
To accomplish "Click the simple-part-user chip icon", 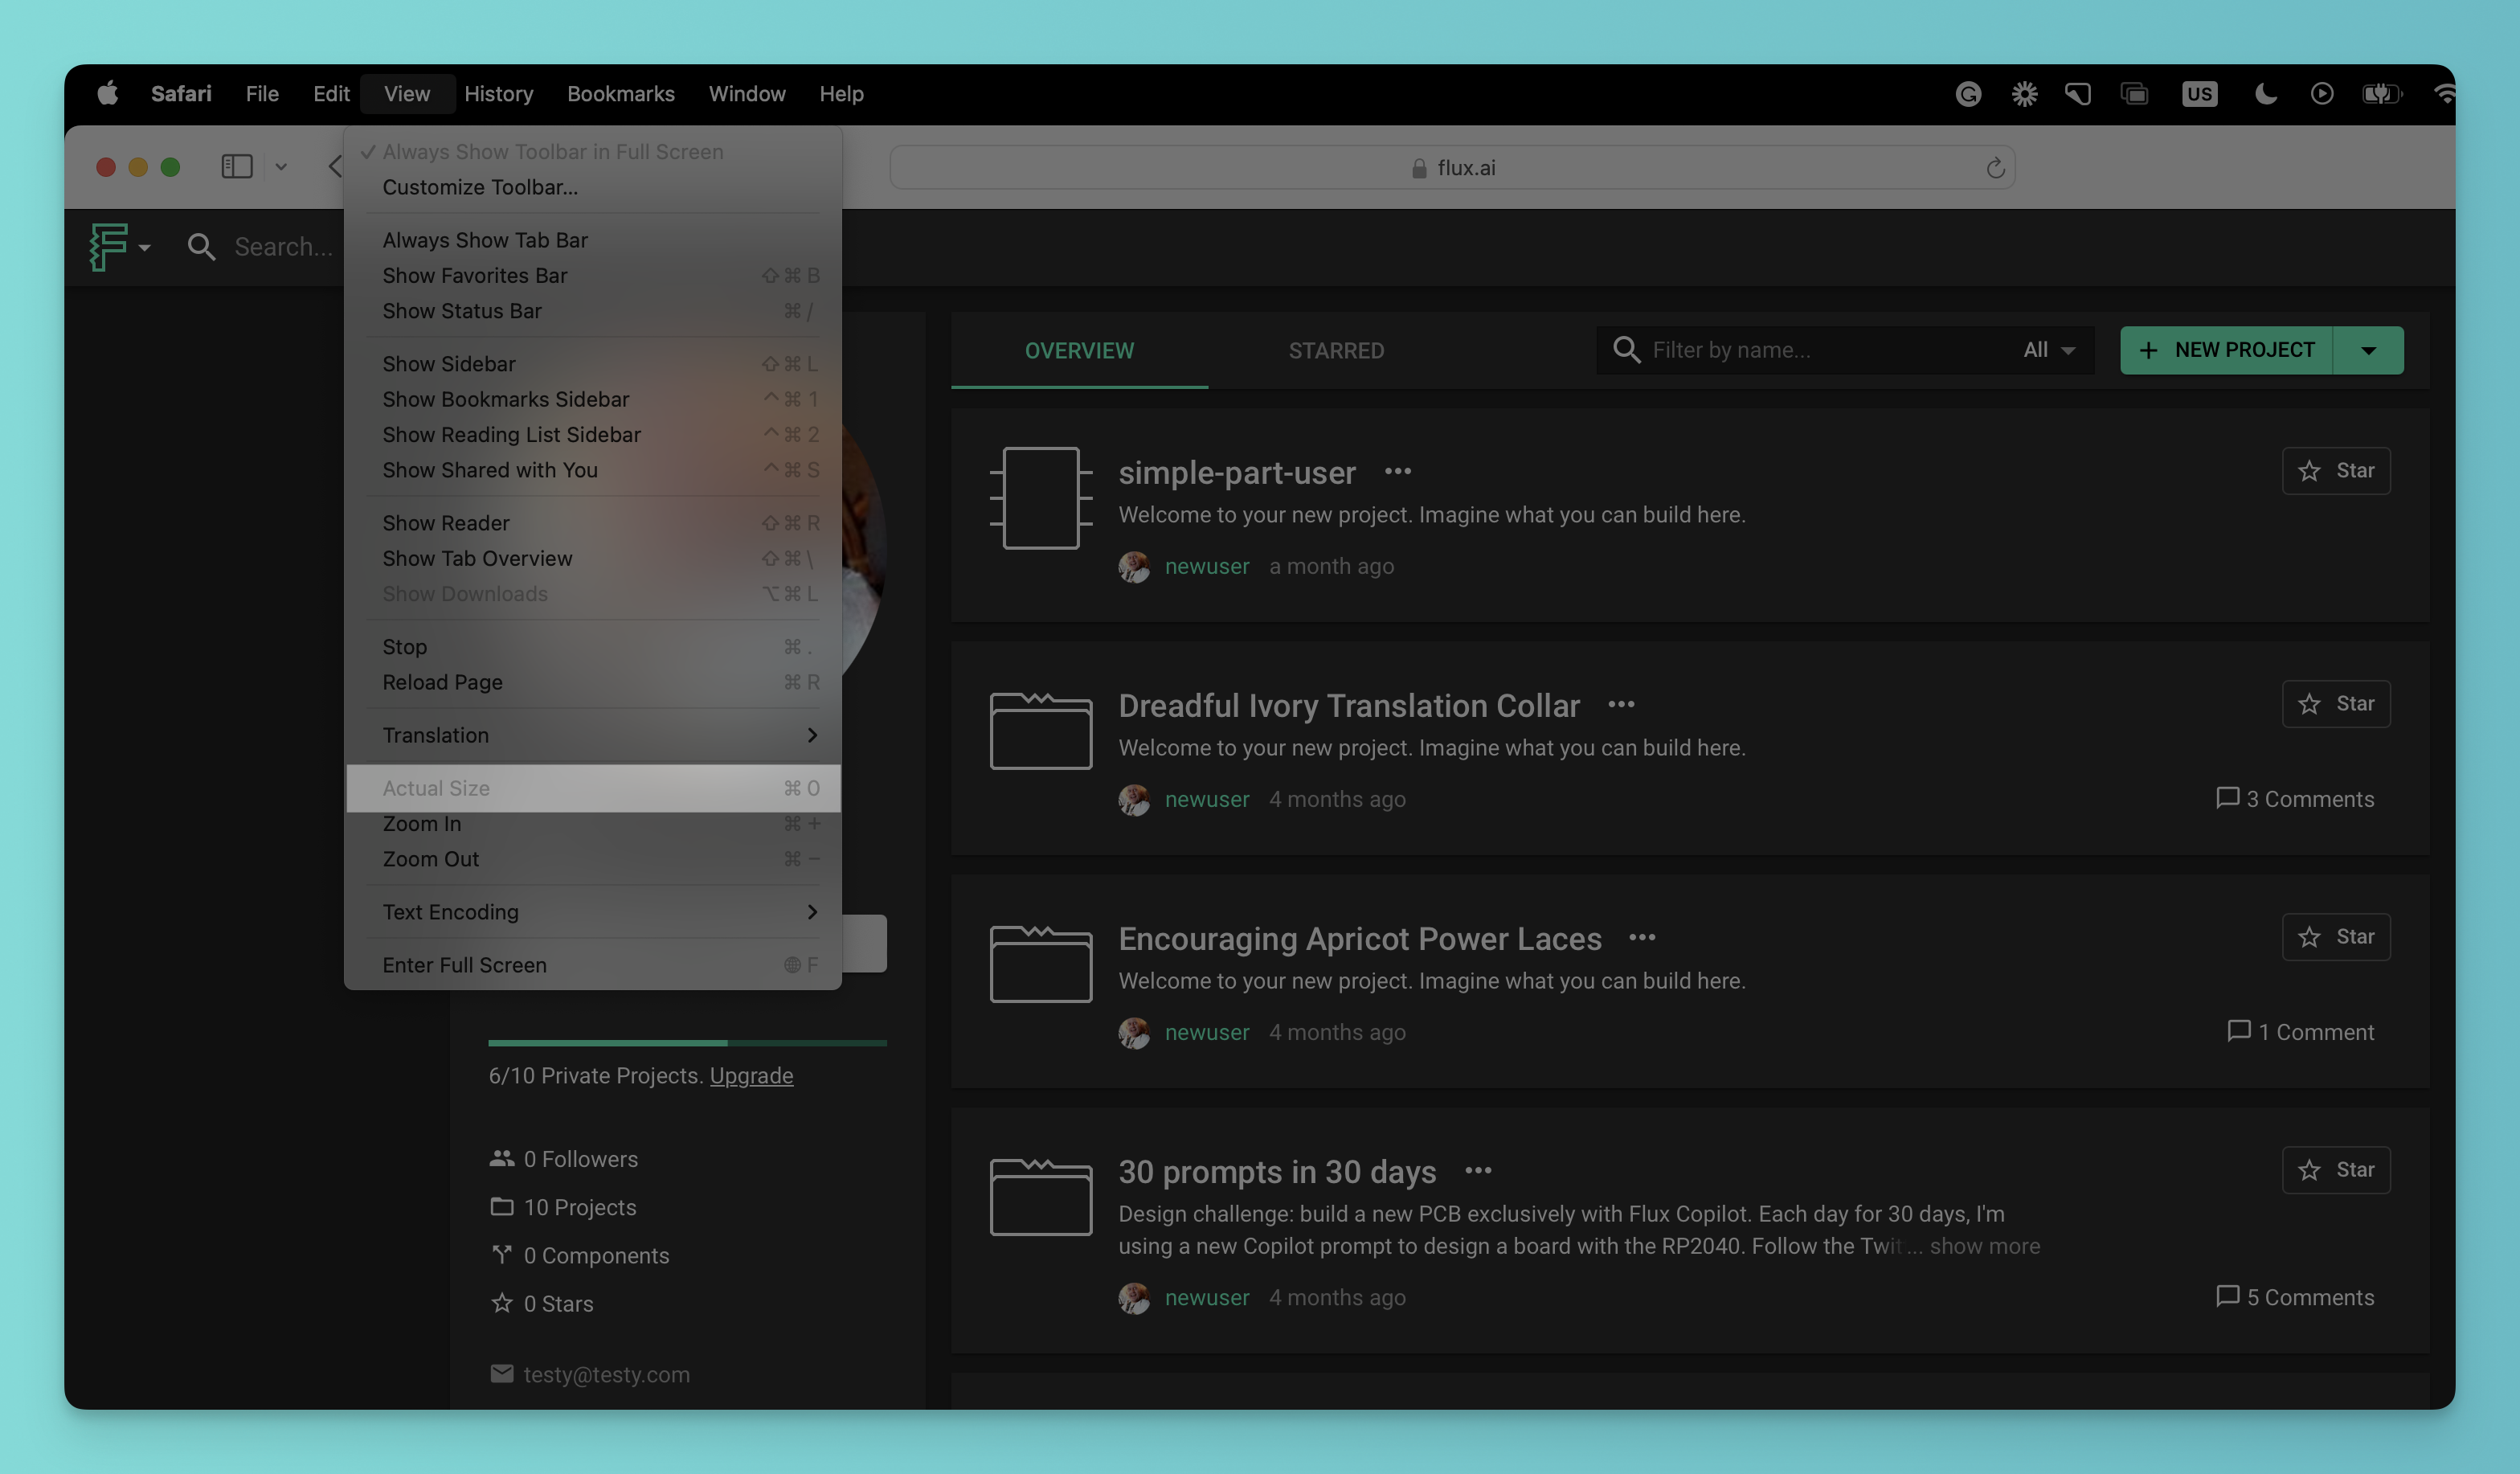I will click(1040, 497).
